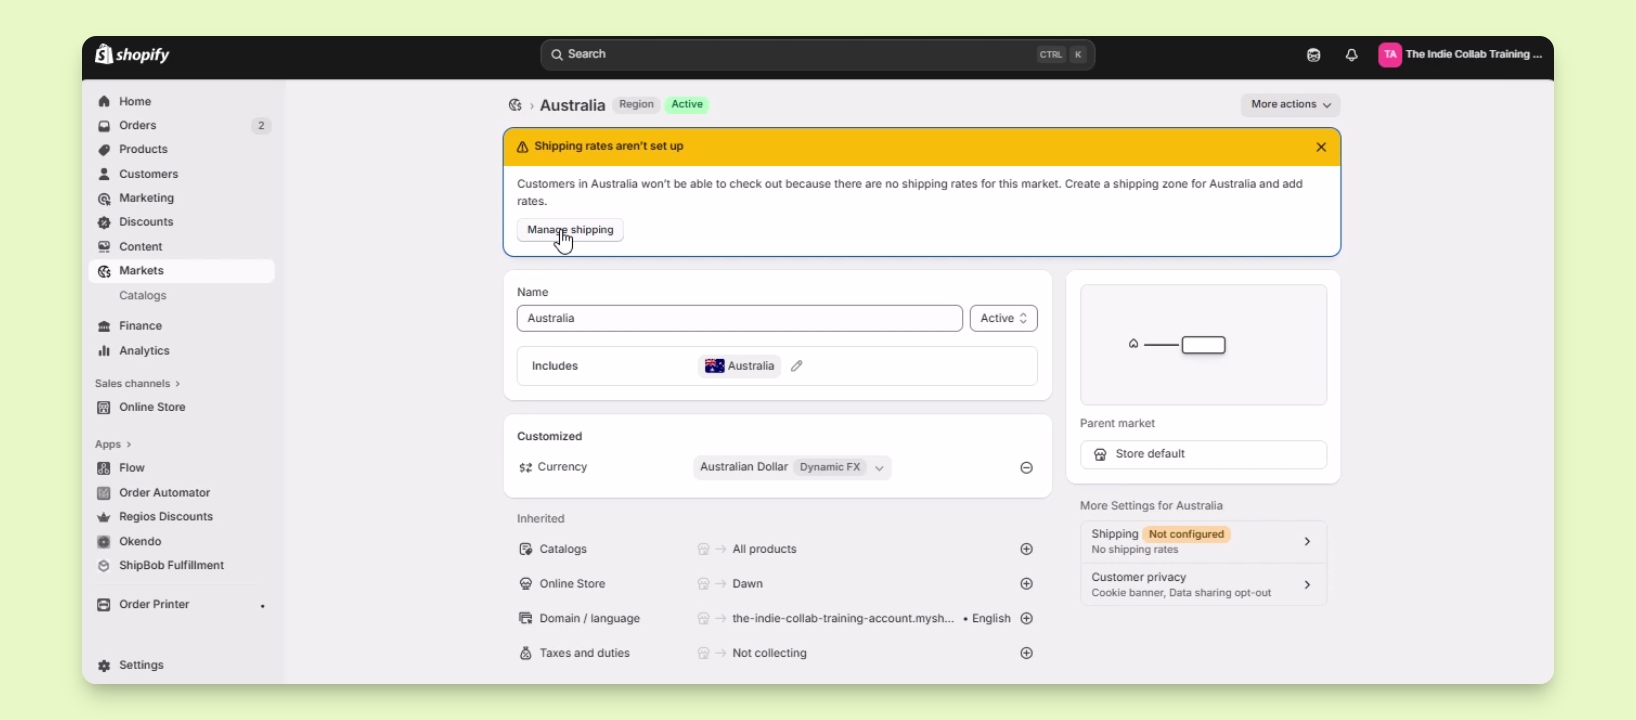
Task: Open the notifications bell
Action: tap(1352, 56)
